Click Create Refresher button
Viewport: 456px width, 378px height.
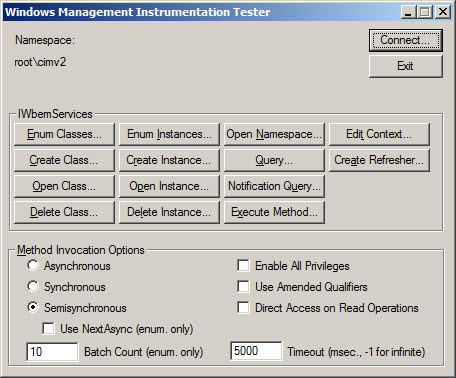tap(379, 160)
